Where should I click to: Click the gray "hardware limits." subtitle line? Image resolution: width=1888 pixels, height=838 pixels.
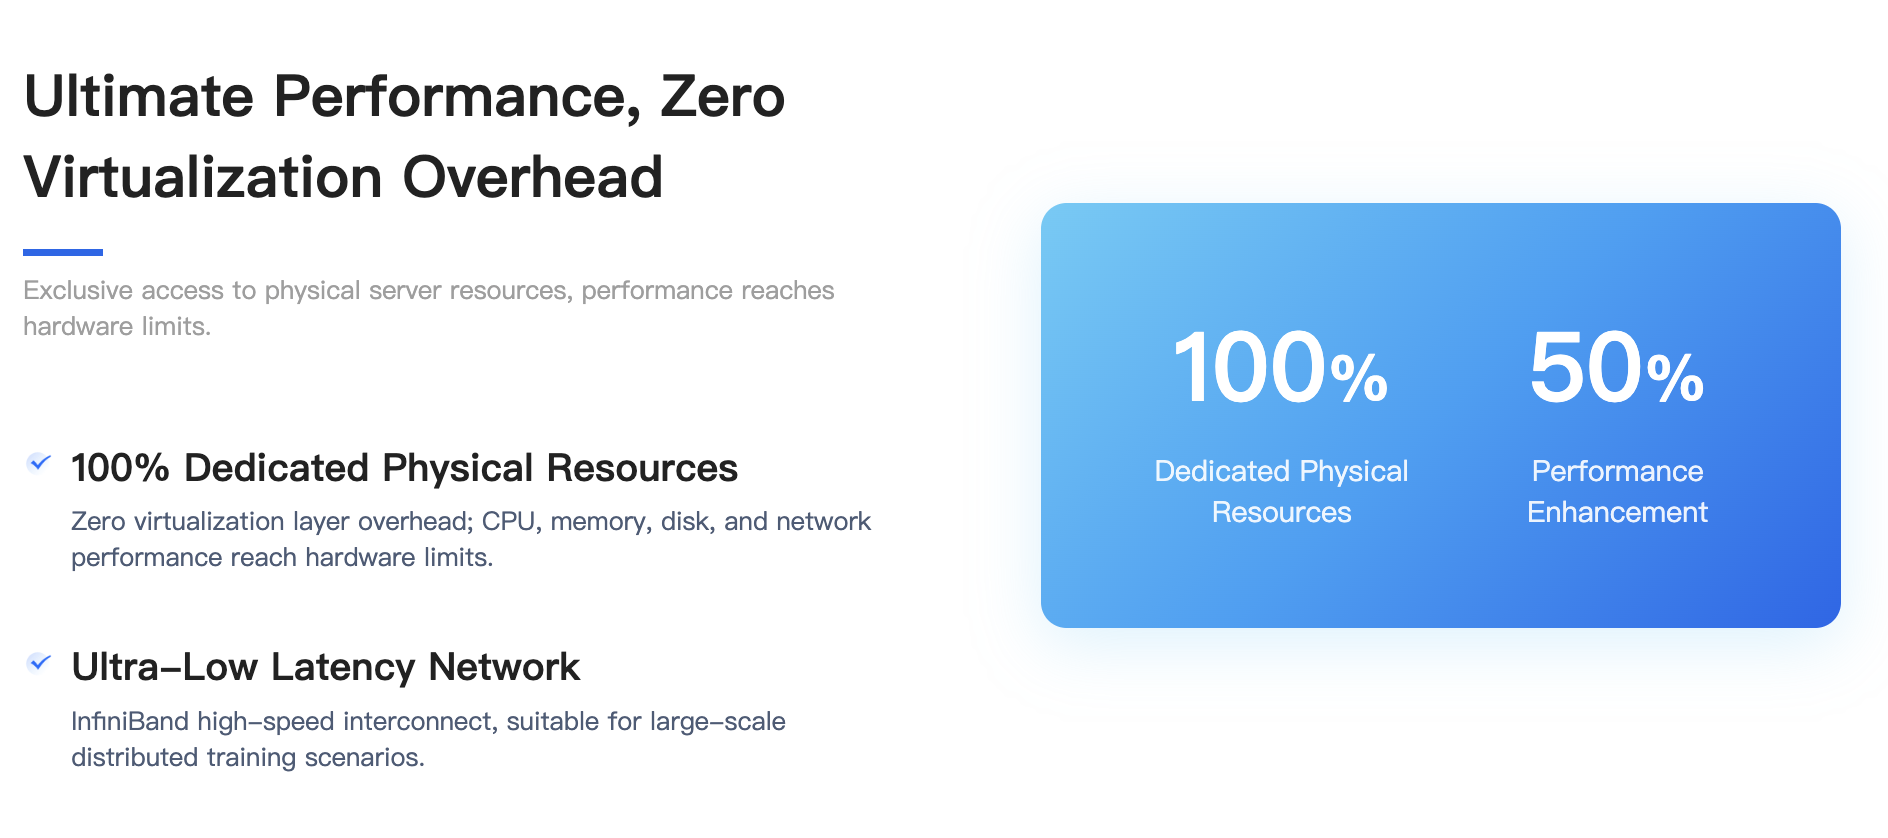[x=117, y=326]
